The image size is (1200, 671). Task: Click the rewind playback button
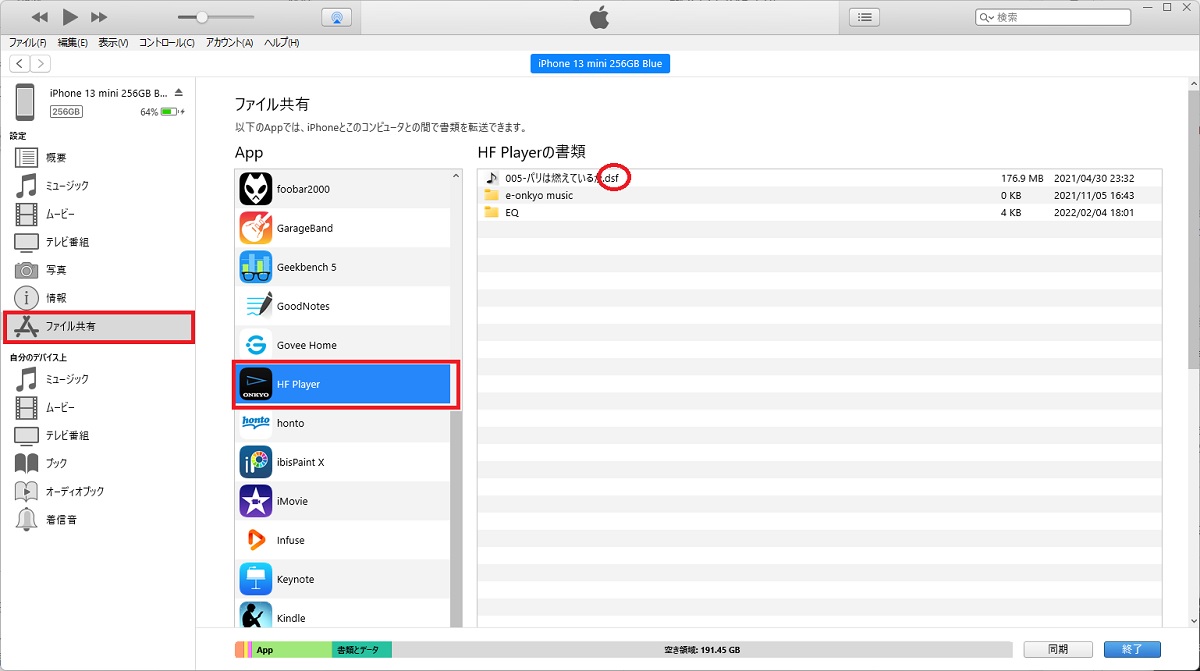point(40,17)
